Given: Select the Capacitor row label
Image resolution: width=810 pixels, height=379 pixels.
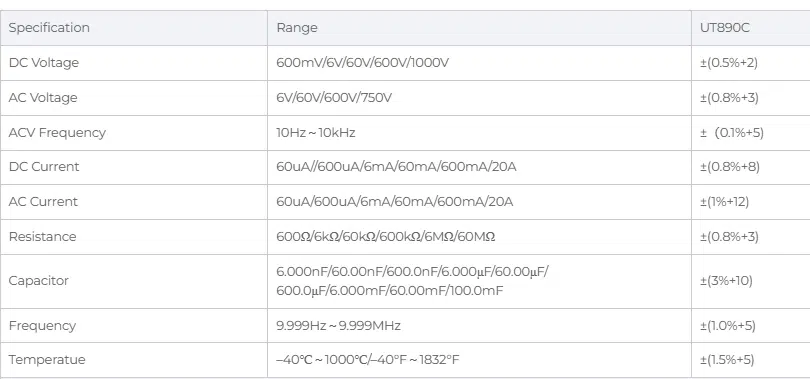Looking at the screenshot, I should pos(39,281).
